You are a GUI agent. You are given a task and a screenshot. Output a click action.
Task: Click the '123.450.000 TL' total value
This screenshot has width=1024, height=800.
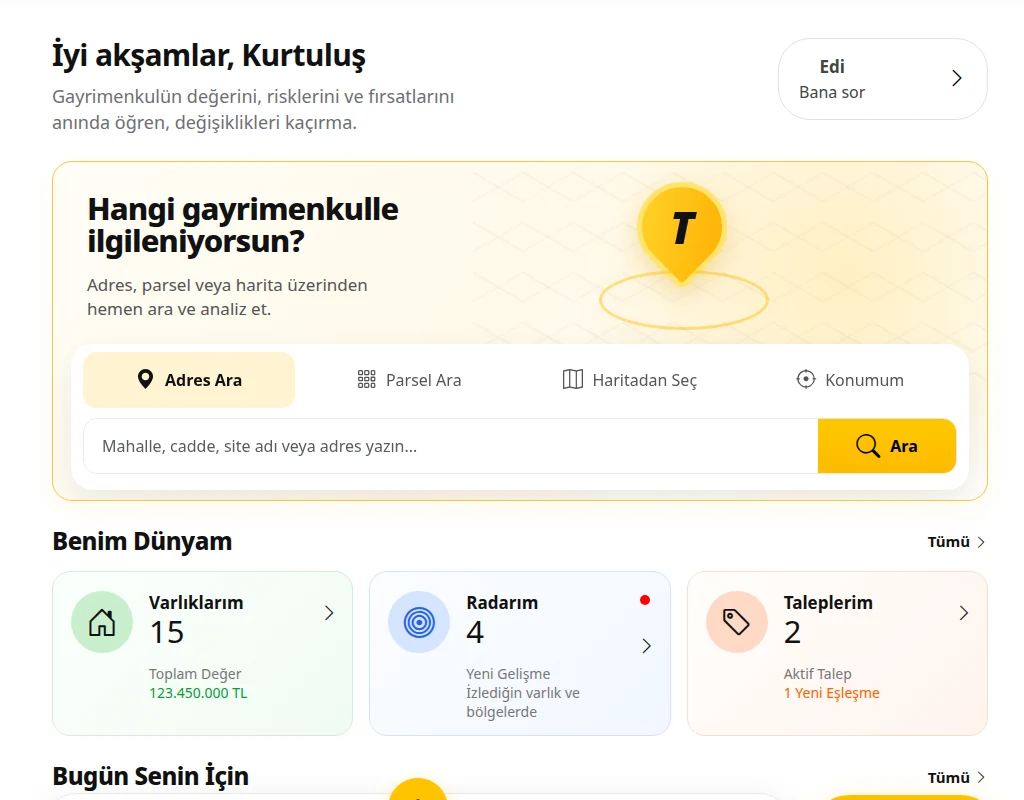coord(198,693)
